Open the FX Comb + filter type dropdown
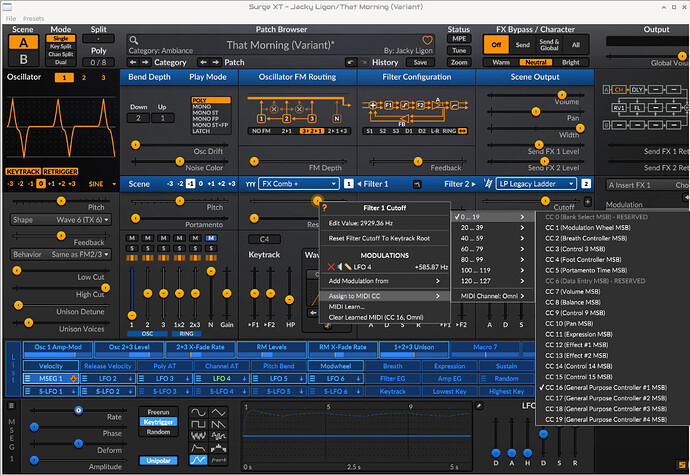 click(299, 184)
